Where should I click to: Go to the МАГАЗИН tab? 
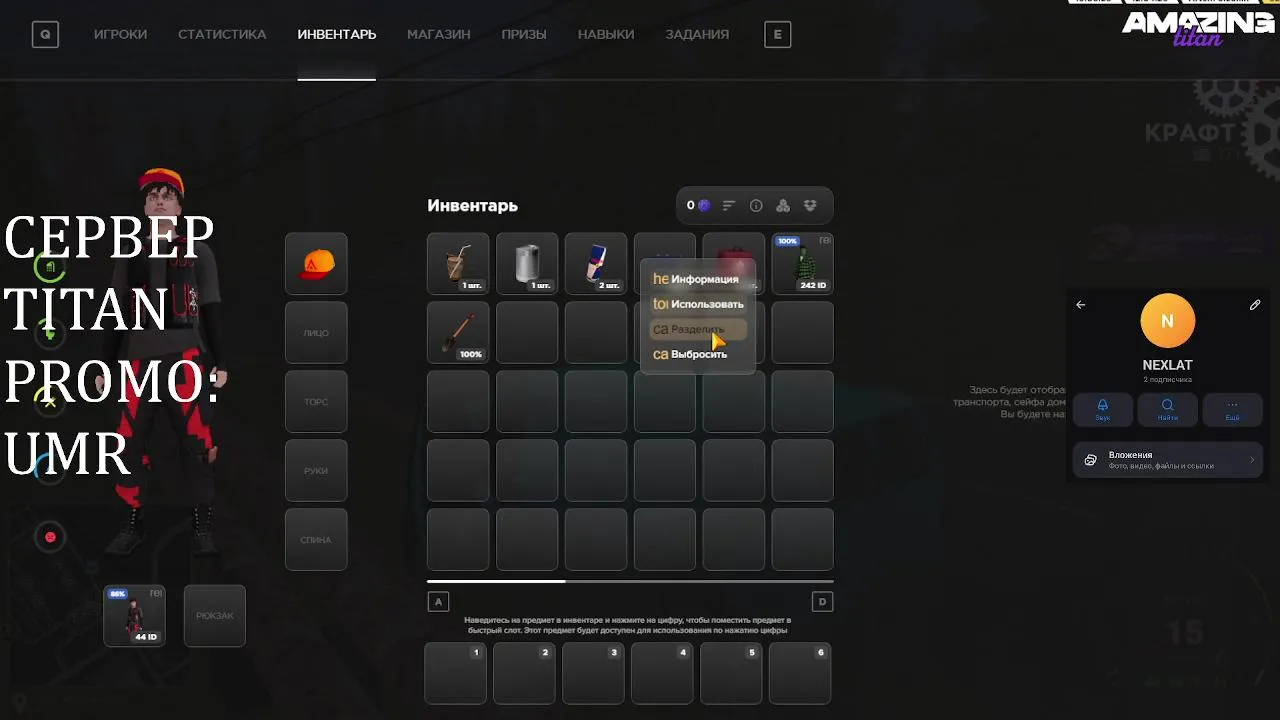coord(438,34)
